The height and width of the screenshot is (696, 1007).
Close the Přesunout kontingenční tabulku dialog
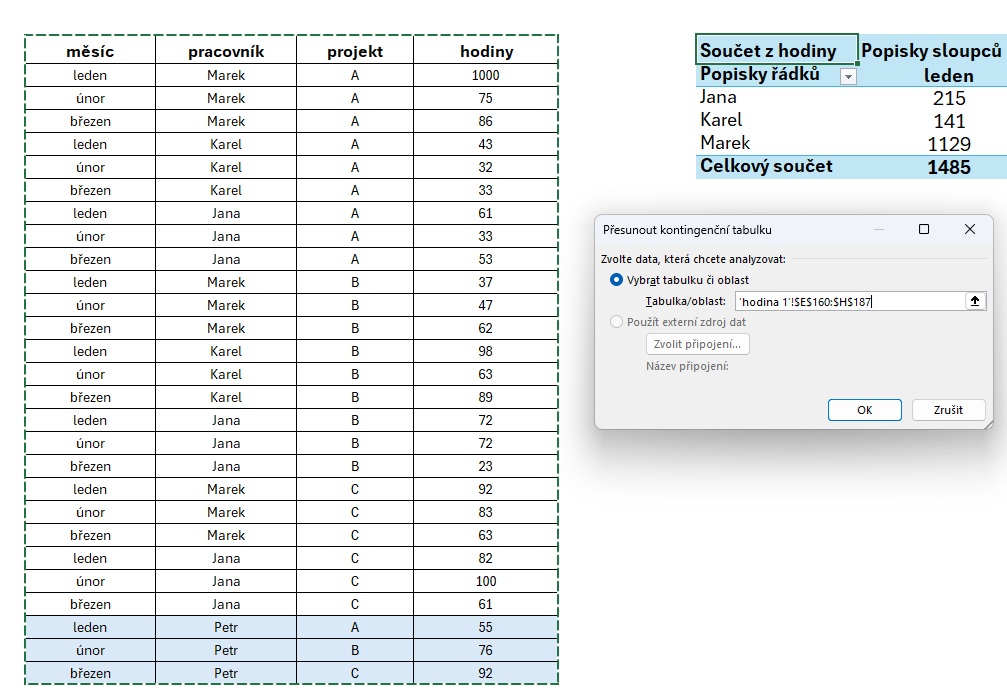coord(969,229)
